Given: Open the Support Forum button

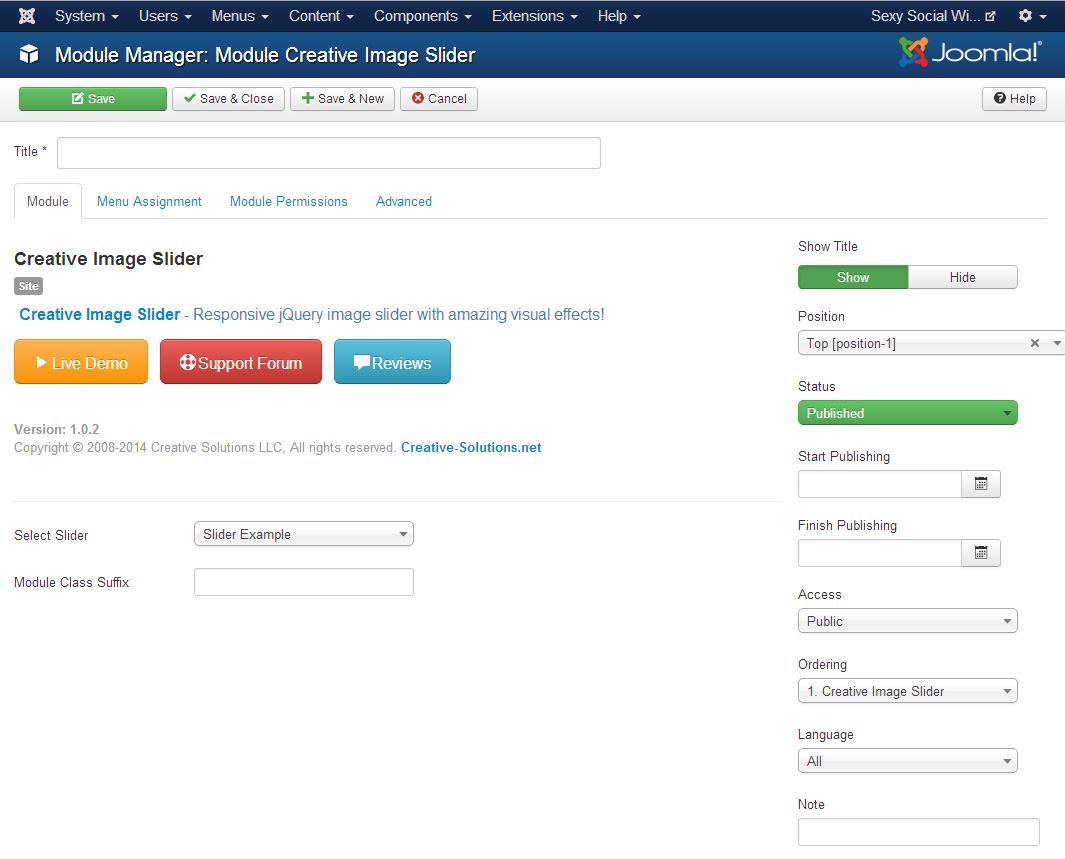Looking at the screenshot, I should 241,362.
